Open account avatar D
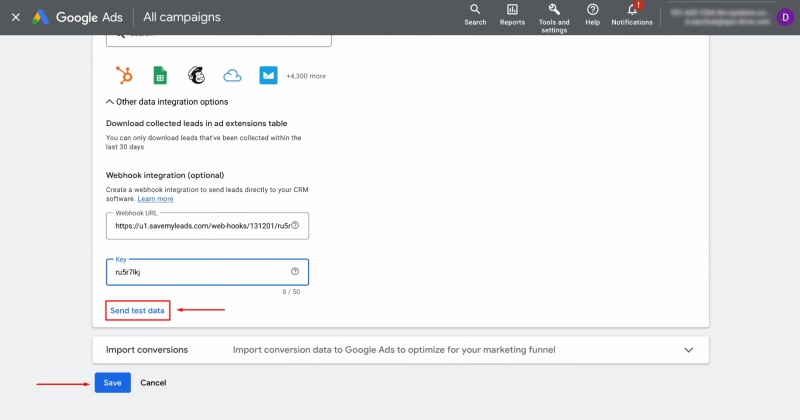Image resolution: width=800 pixels, height=420 pixels. click(x=785, y=17)
